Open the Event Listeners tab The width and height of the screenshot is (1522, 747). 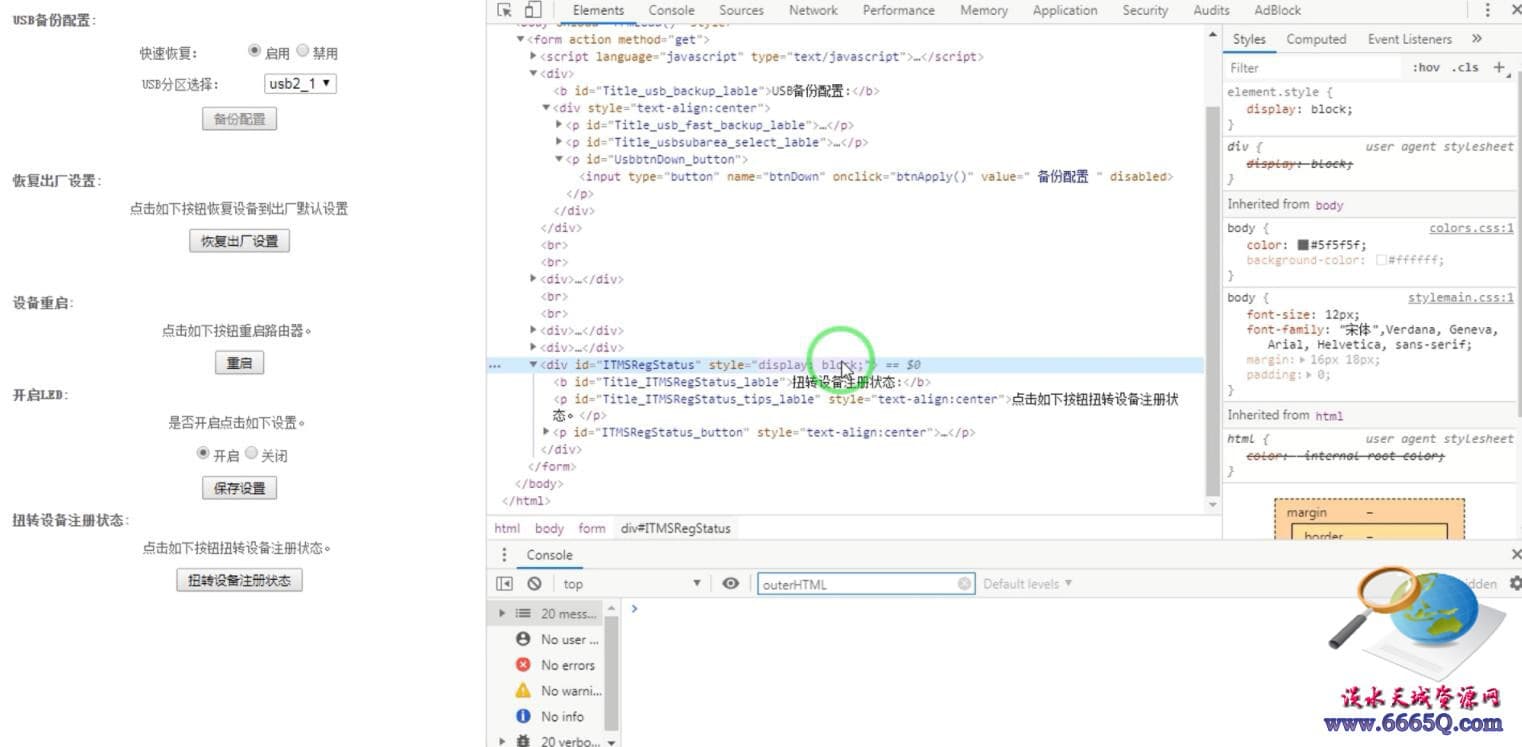tap(1409, 39)
